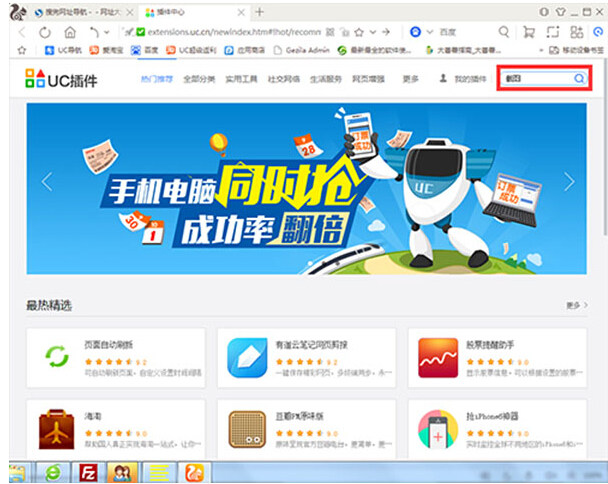
Task: Open the UC Browser taskbar icon
Action: coord(194,473)
